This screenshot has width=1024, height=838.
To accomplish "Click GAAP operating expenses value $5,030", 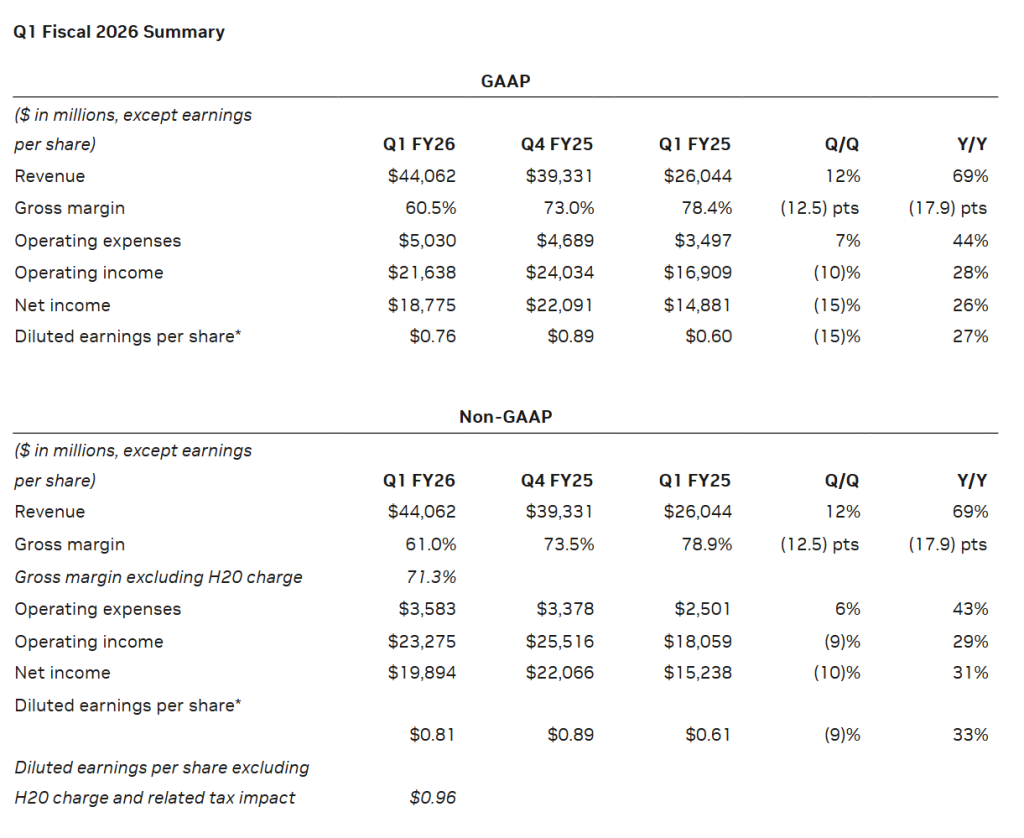I will coord(426,241).
